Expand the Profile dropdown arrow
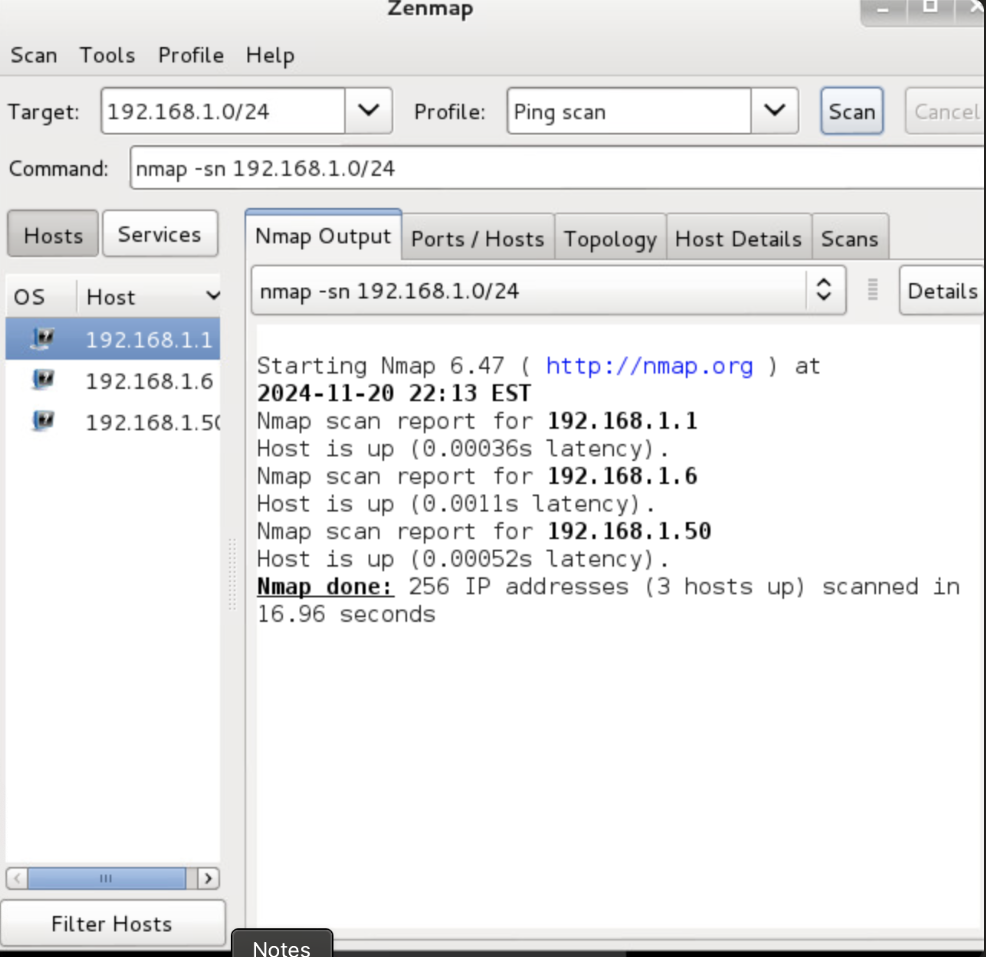Image resolution: width=986 pixels, height=957 pixels. pos(775,111)
